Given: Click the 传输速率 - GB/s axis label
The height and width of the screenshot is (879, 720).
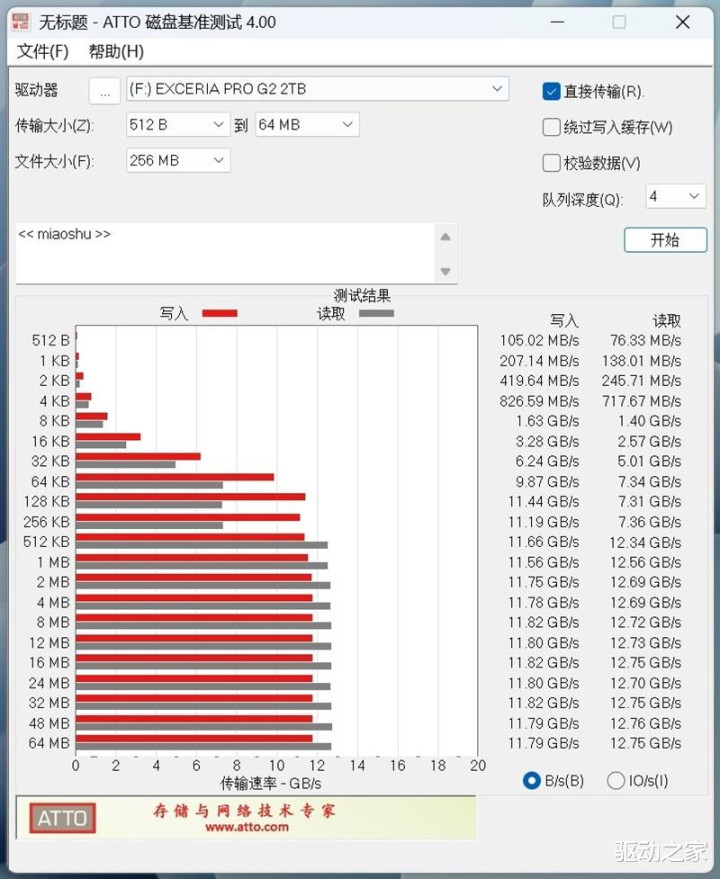Looking at the screenshot, I should pyautogui.click(x=271, y=783).
